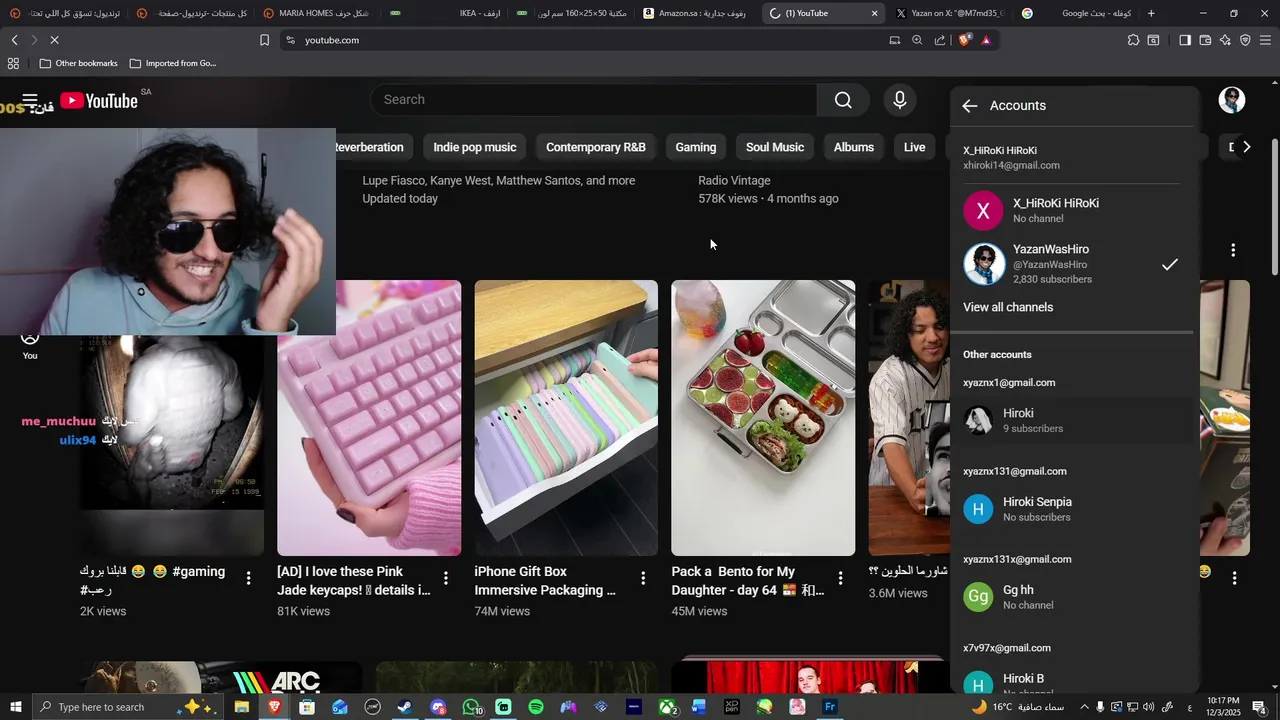The width and height of the screenshot is (1280, 720).
Task: Go back from the Accounts panel
Action: click(969, 106)
